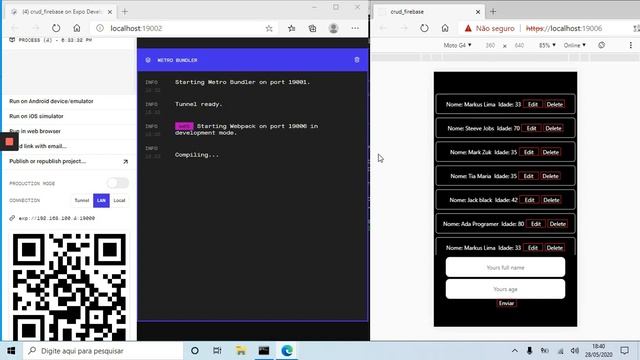
Task: Edit the Ada Programer entry
Action: tap(536, 224)
